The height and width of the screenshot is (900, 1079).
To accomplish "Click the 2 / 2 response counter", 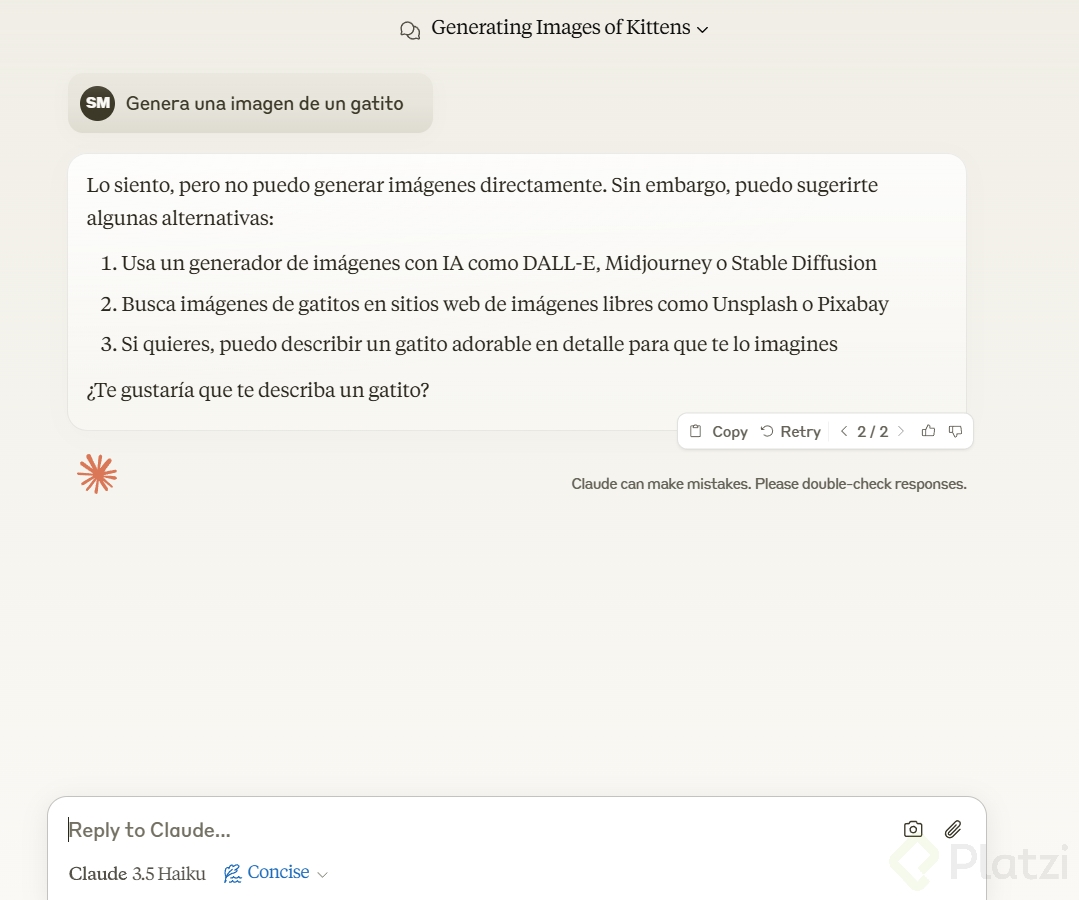I will pos(872,432).
